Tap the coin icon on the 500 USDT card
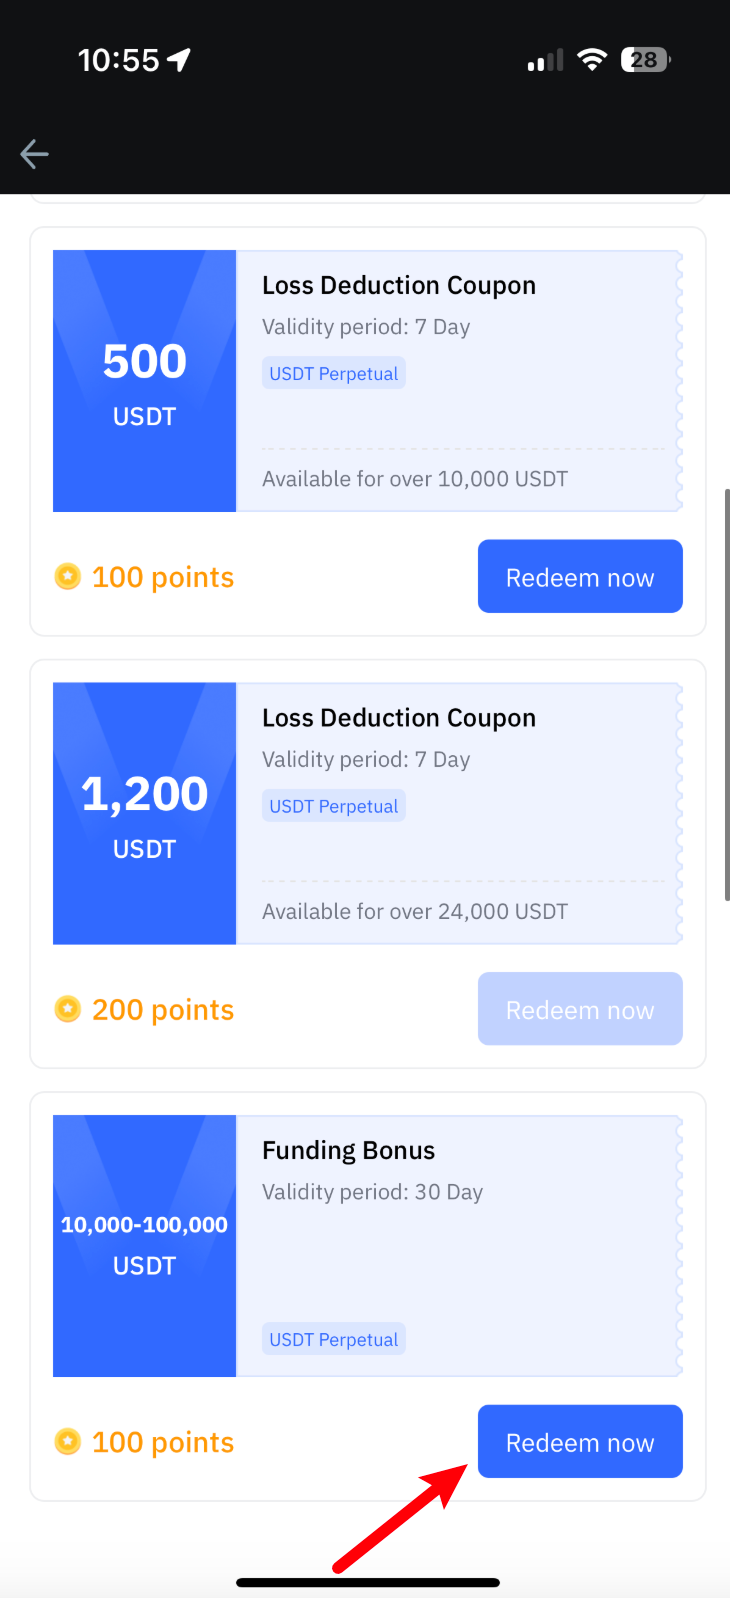 coord(67,577)
